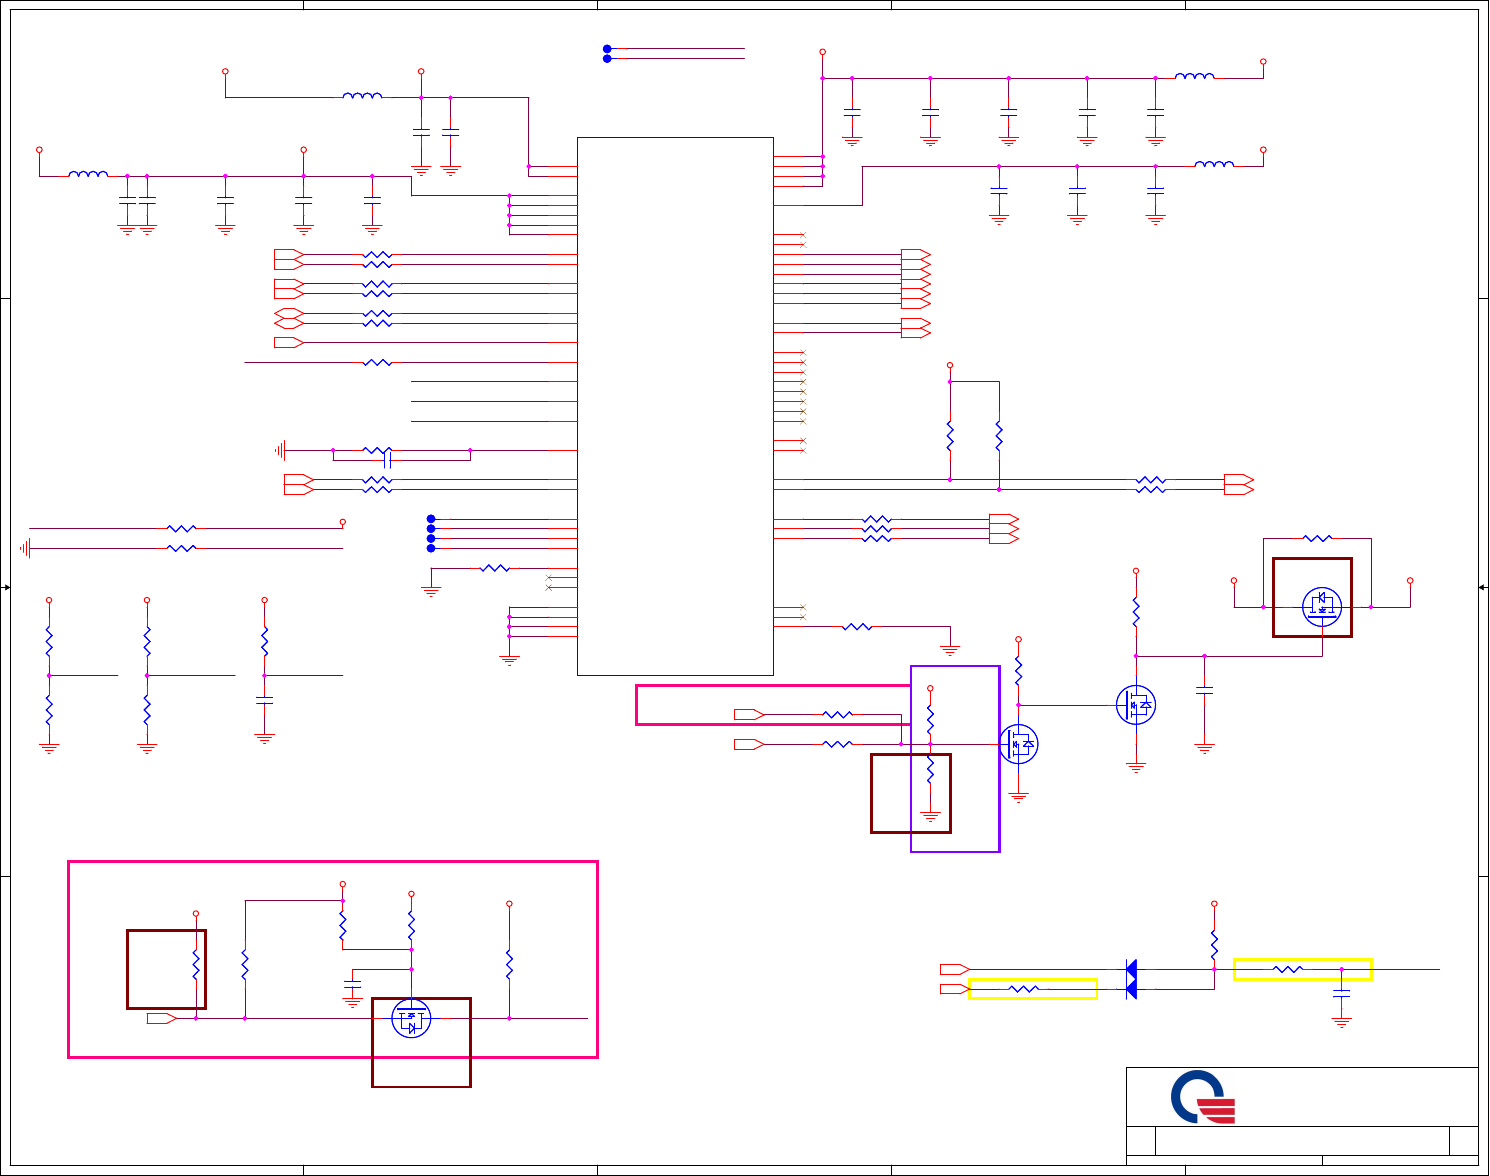
Task: Select the resistor feeding the lower diode
Action: 1024,989
